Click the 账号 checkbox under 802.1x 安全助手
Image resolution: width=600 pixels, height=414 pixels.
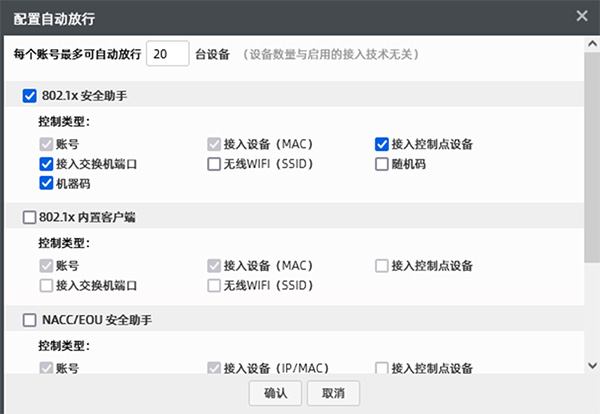(x=46, y=144)
